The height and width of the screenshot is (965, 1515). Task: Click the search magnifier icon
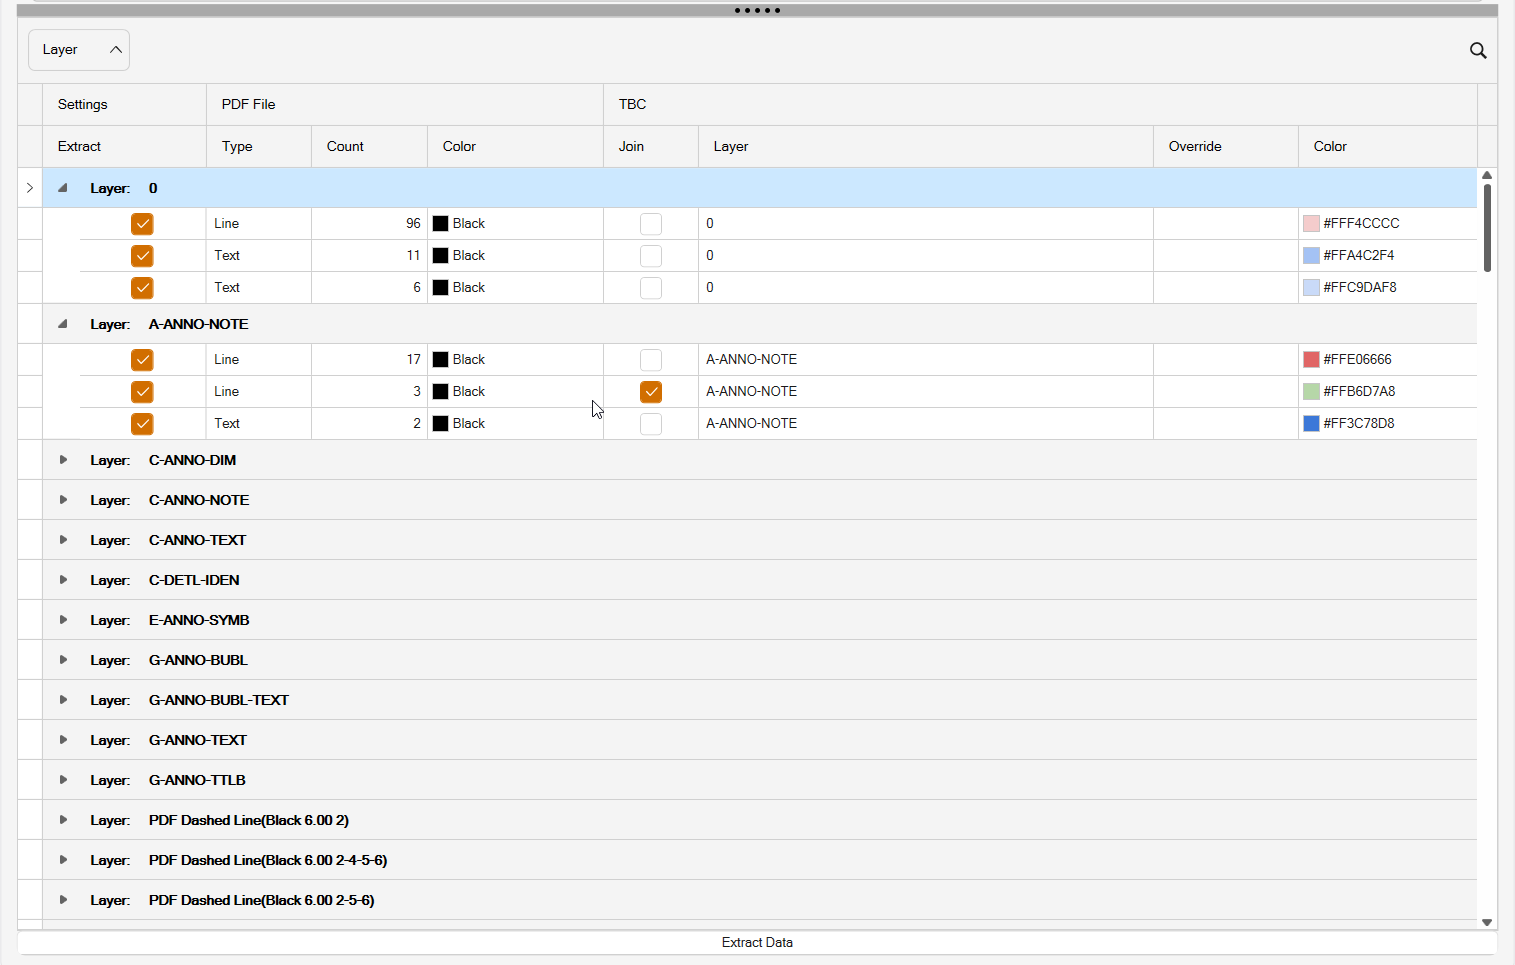[1477, 51]
